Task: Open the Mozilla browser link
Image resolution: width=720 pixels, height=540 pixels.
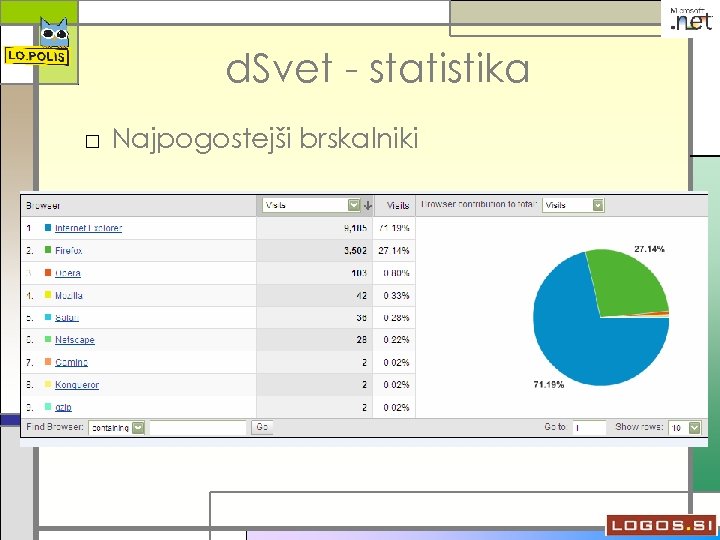Action: (68, 296)
